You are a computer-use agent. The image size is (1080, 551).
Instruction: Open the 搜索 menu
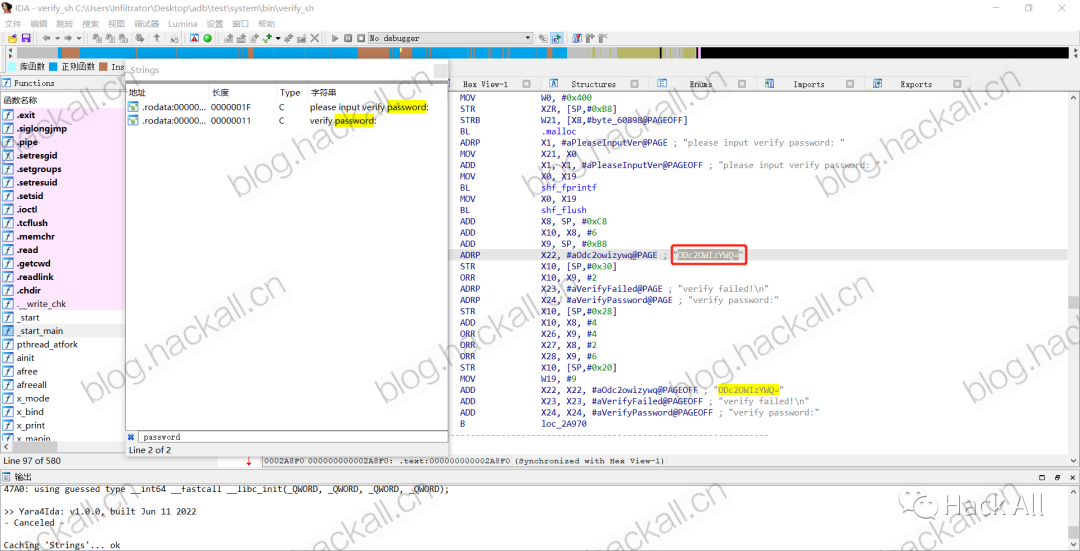(90, 24)
